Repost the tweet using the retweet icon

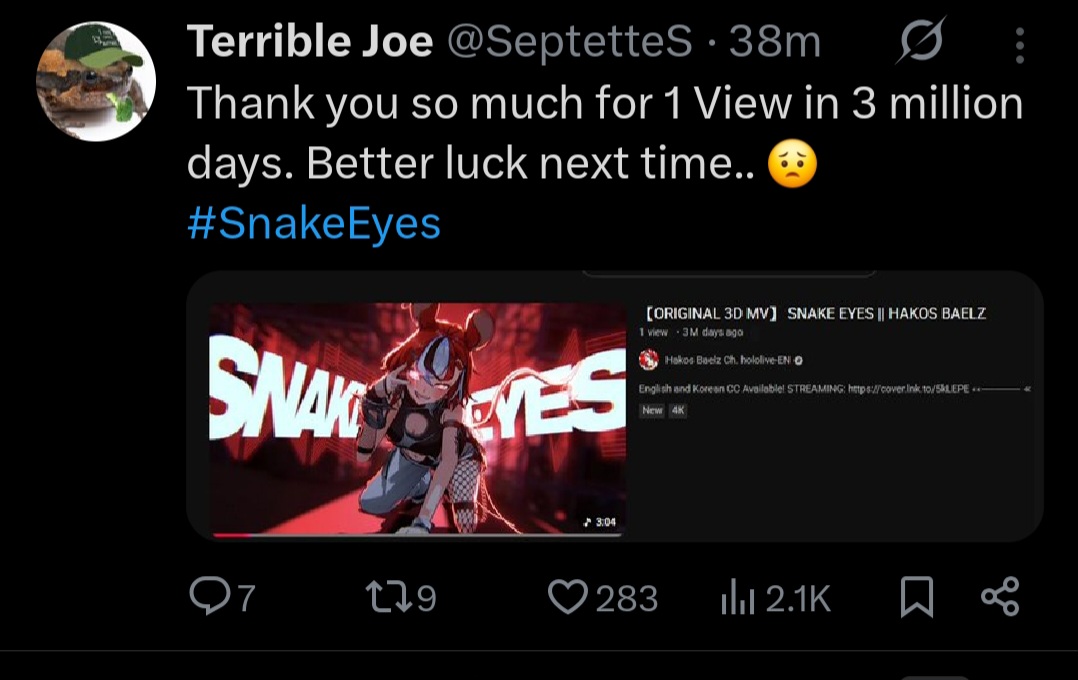pyautogui.click(x=387, y=597)
